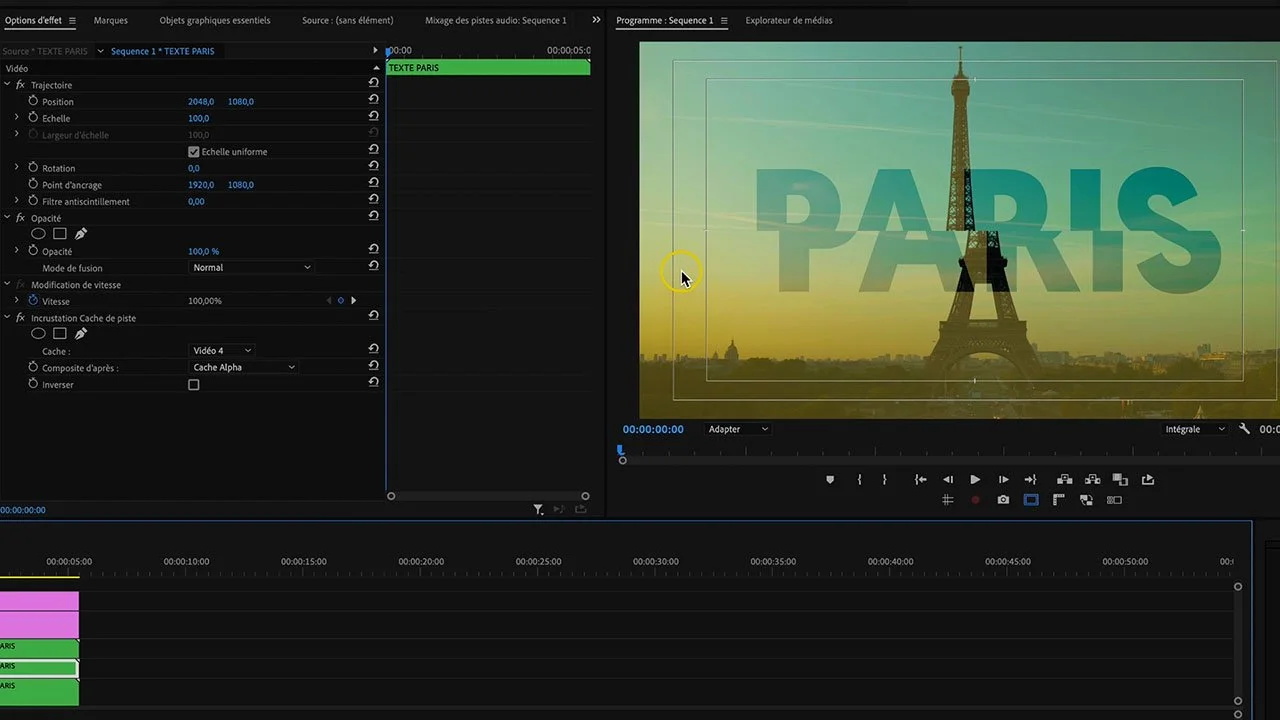This screenshot has width=1280, height=720.
Task: Step forward one frame
Action: 1003,480
